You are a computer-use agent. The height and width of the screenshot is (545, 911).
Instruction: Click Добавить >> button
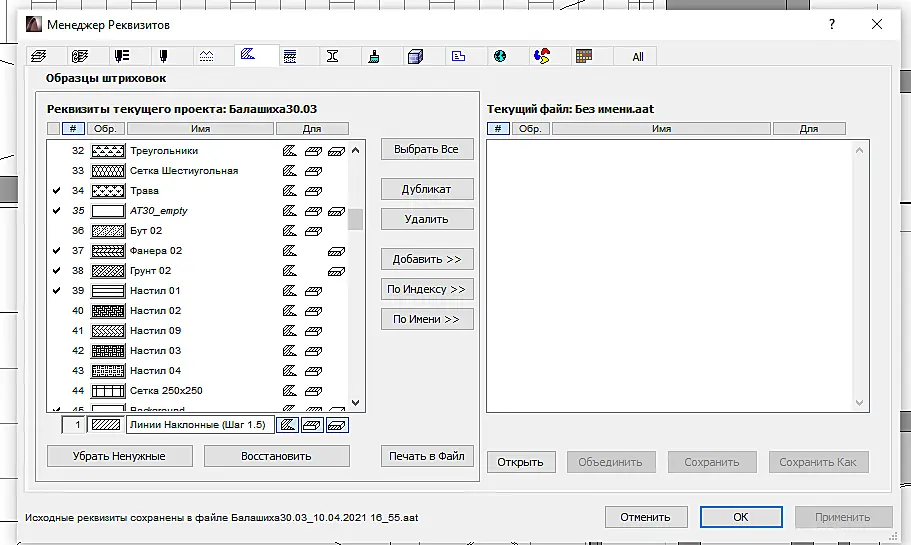[427, 259]
